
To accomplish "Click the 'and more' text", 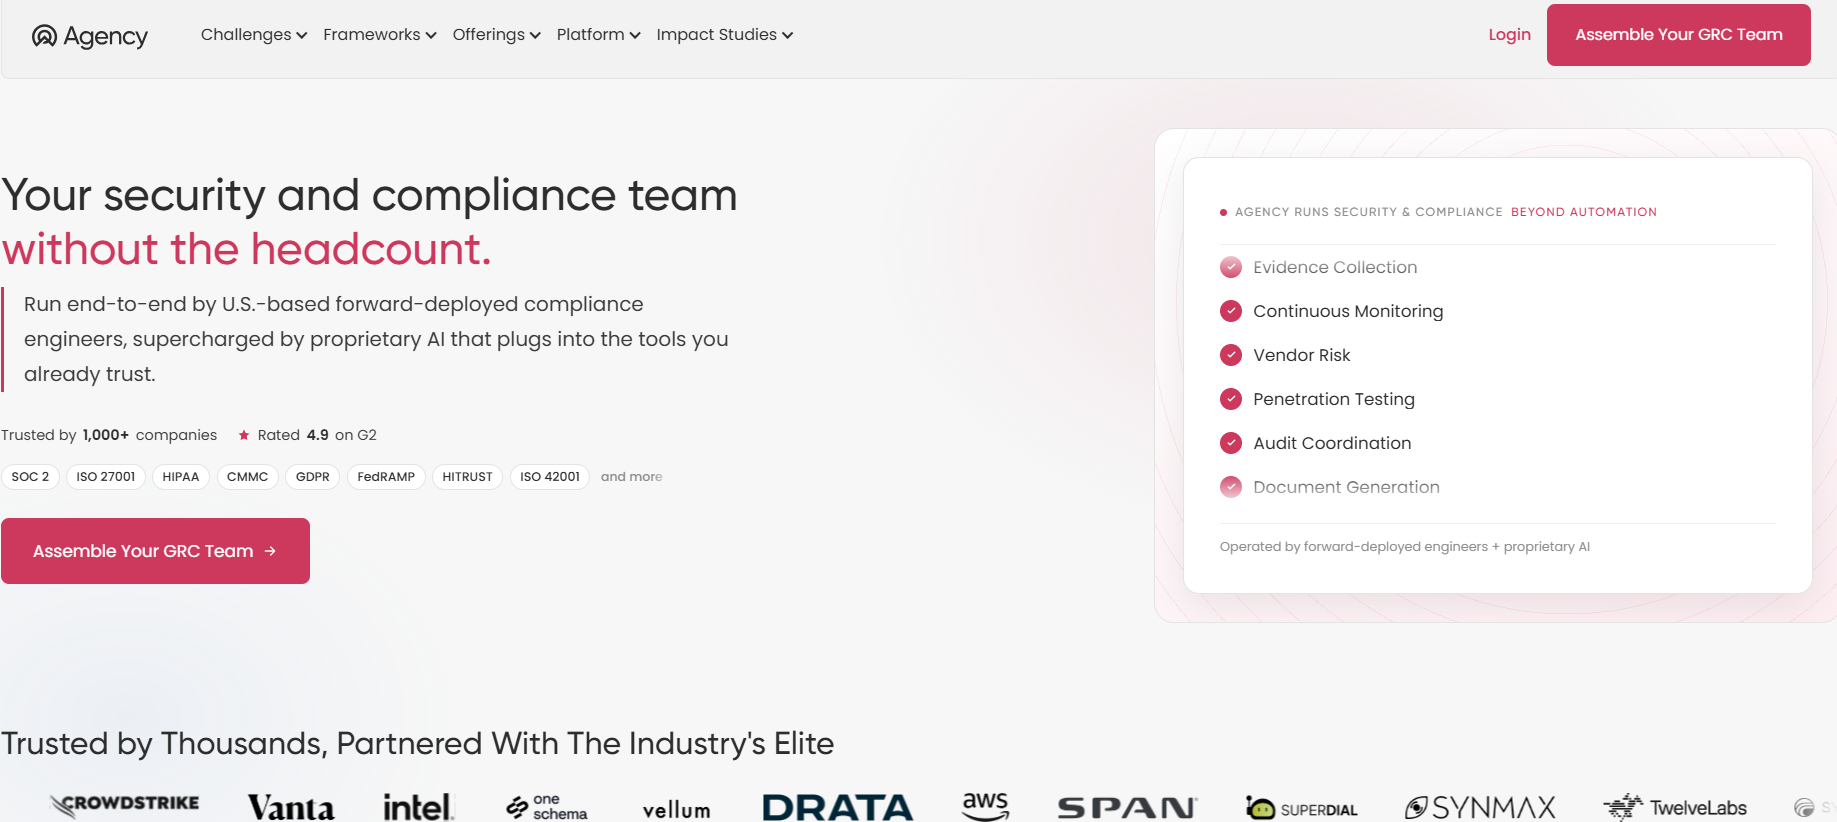I will [x=631, y=477].
